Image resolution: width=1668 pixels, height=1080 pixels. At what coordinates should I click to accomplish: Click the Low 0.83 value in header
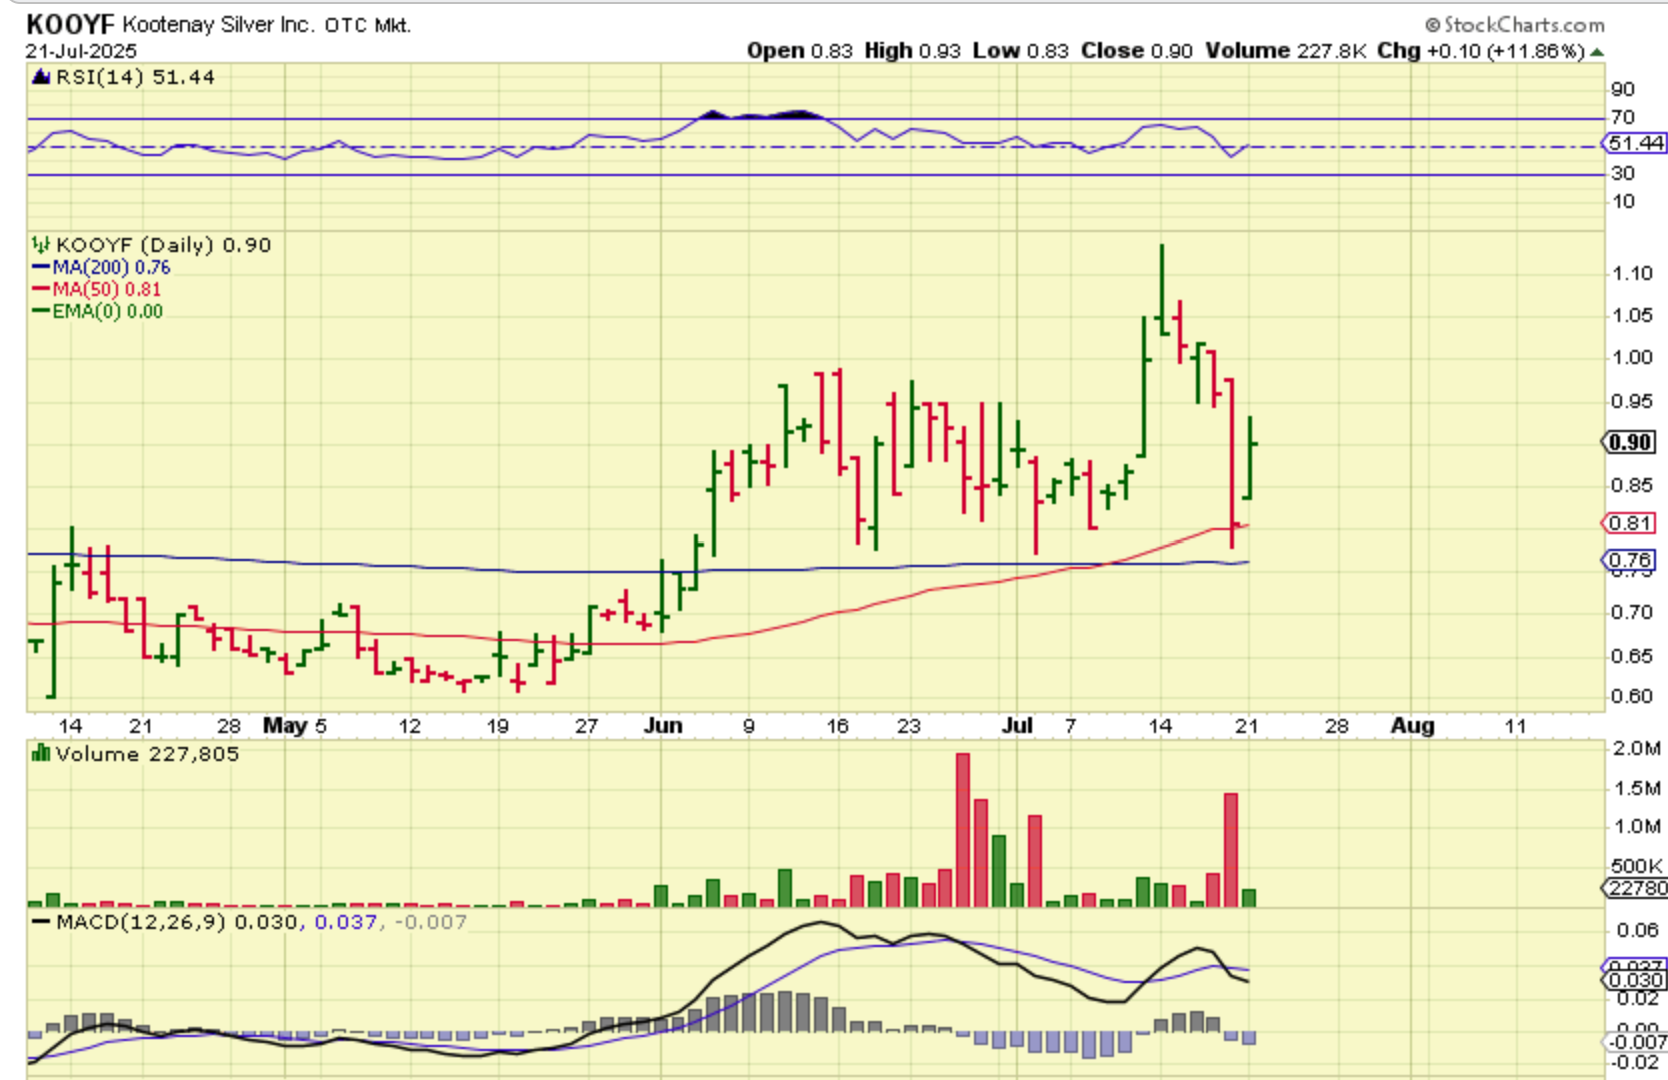1021,51
